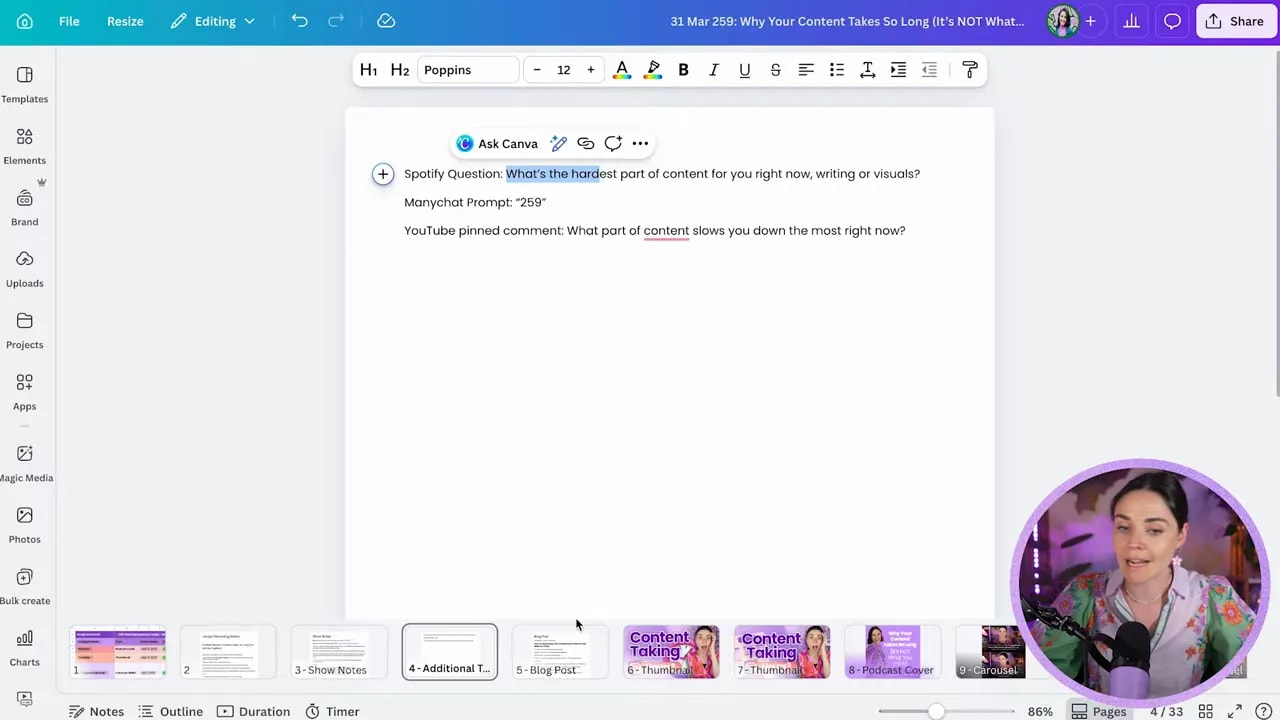
Task: Add a comment on selection
Action: click(x=613, y=144)
